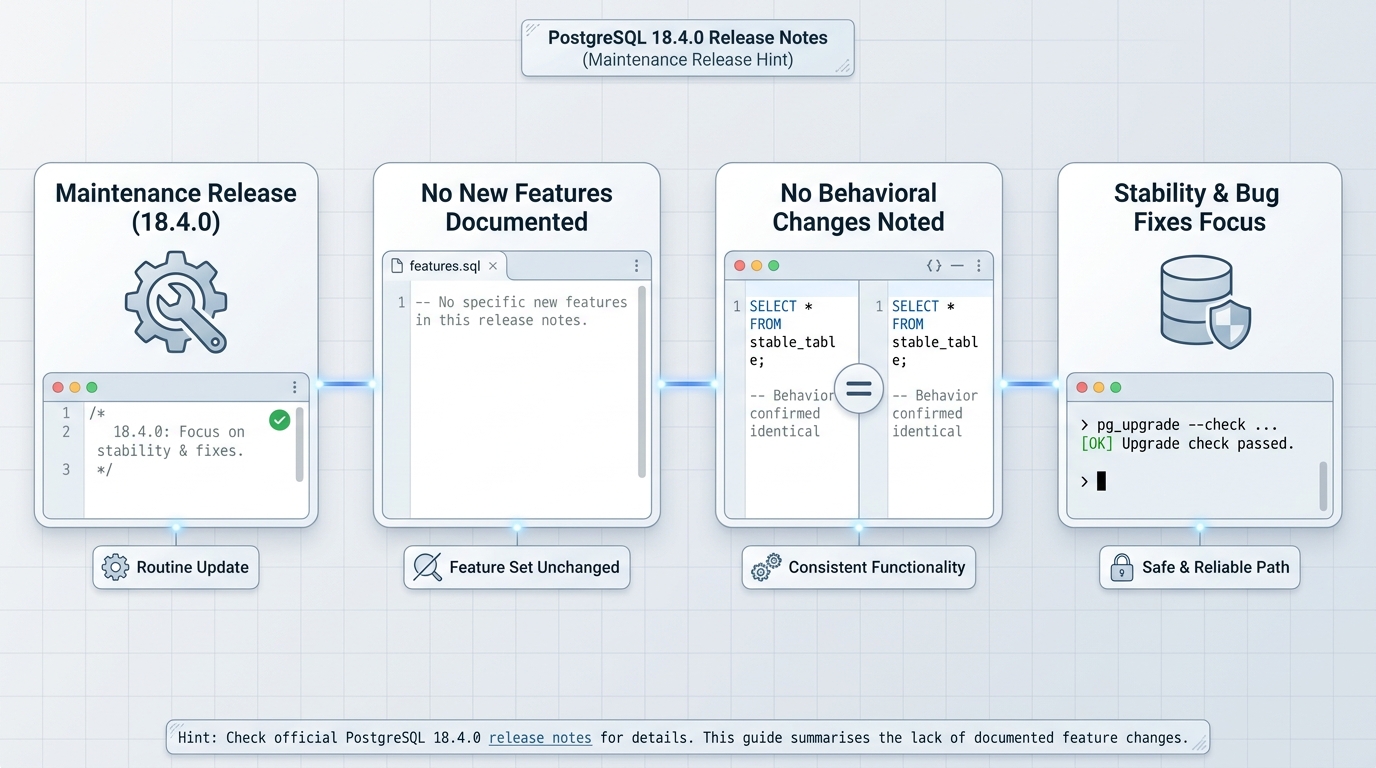The image size is (1376, 768).
Task: Click the terminal cursor prompt line
Action: (1093, 482)
